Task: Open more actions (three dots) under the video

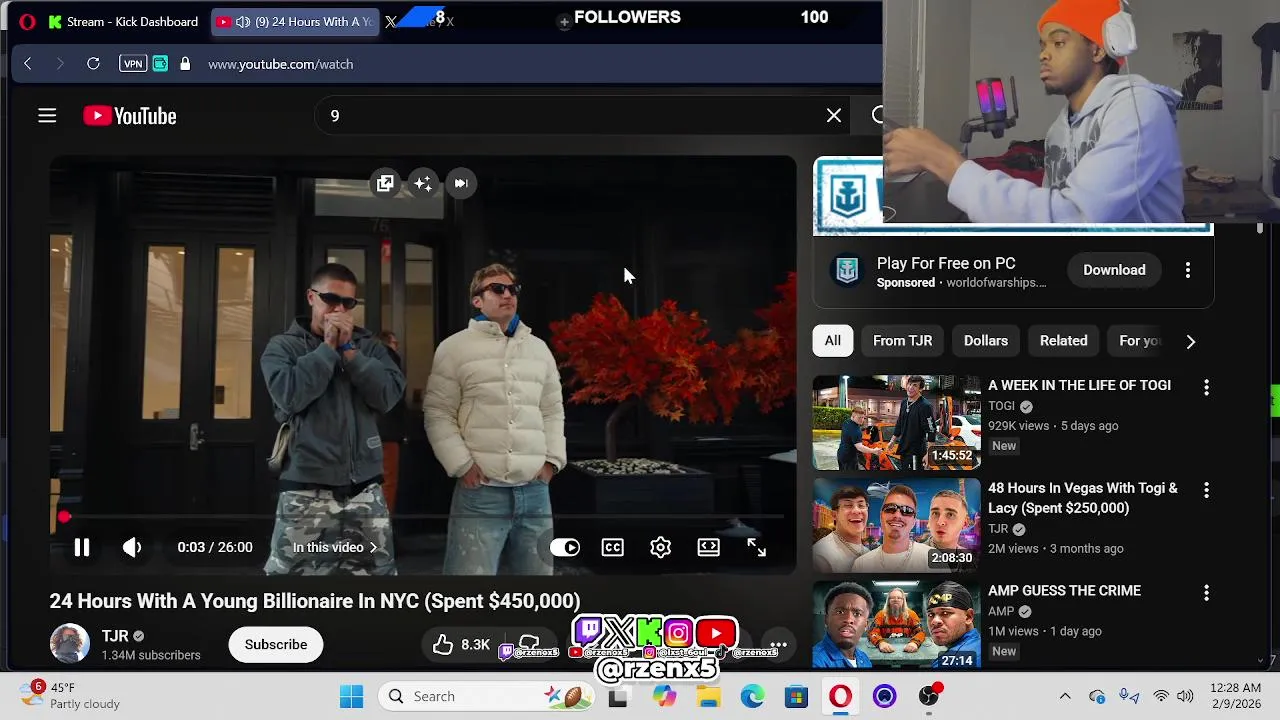Action: pos(778,645)
